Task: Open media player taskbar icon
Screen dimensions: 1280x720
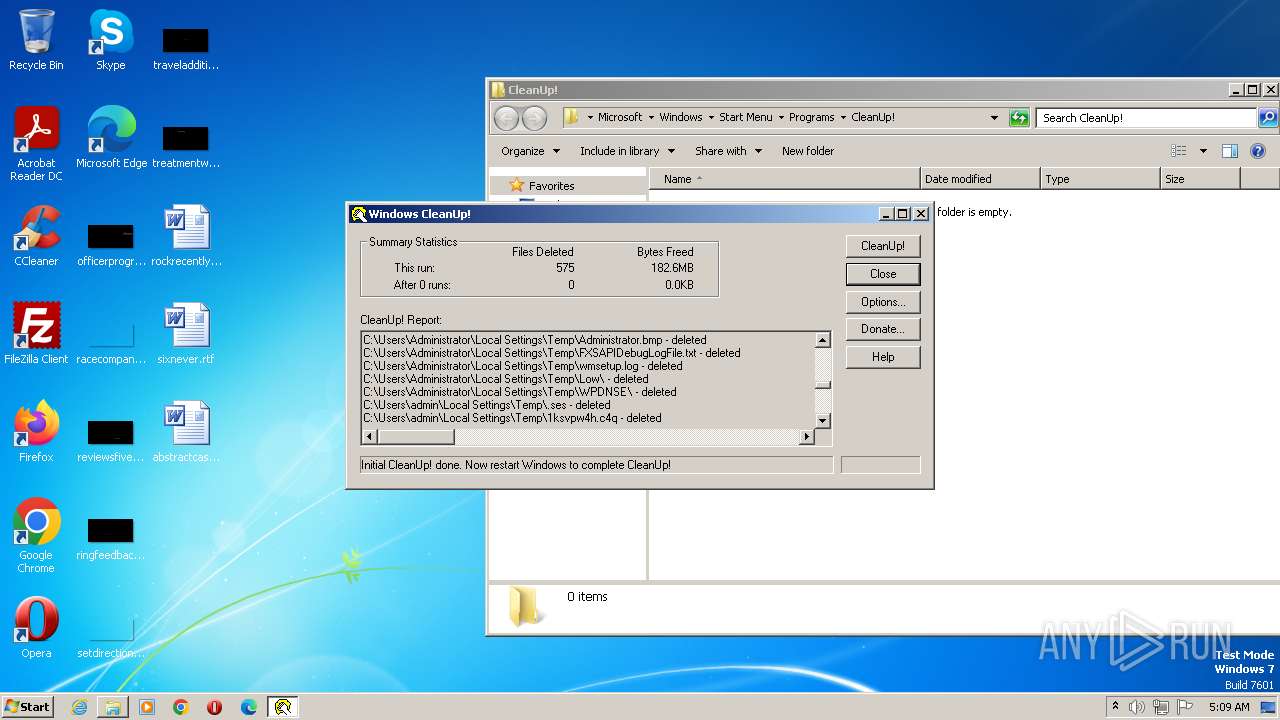Action: point(147,707)
